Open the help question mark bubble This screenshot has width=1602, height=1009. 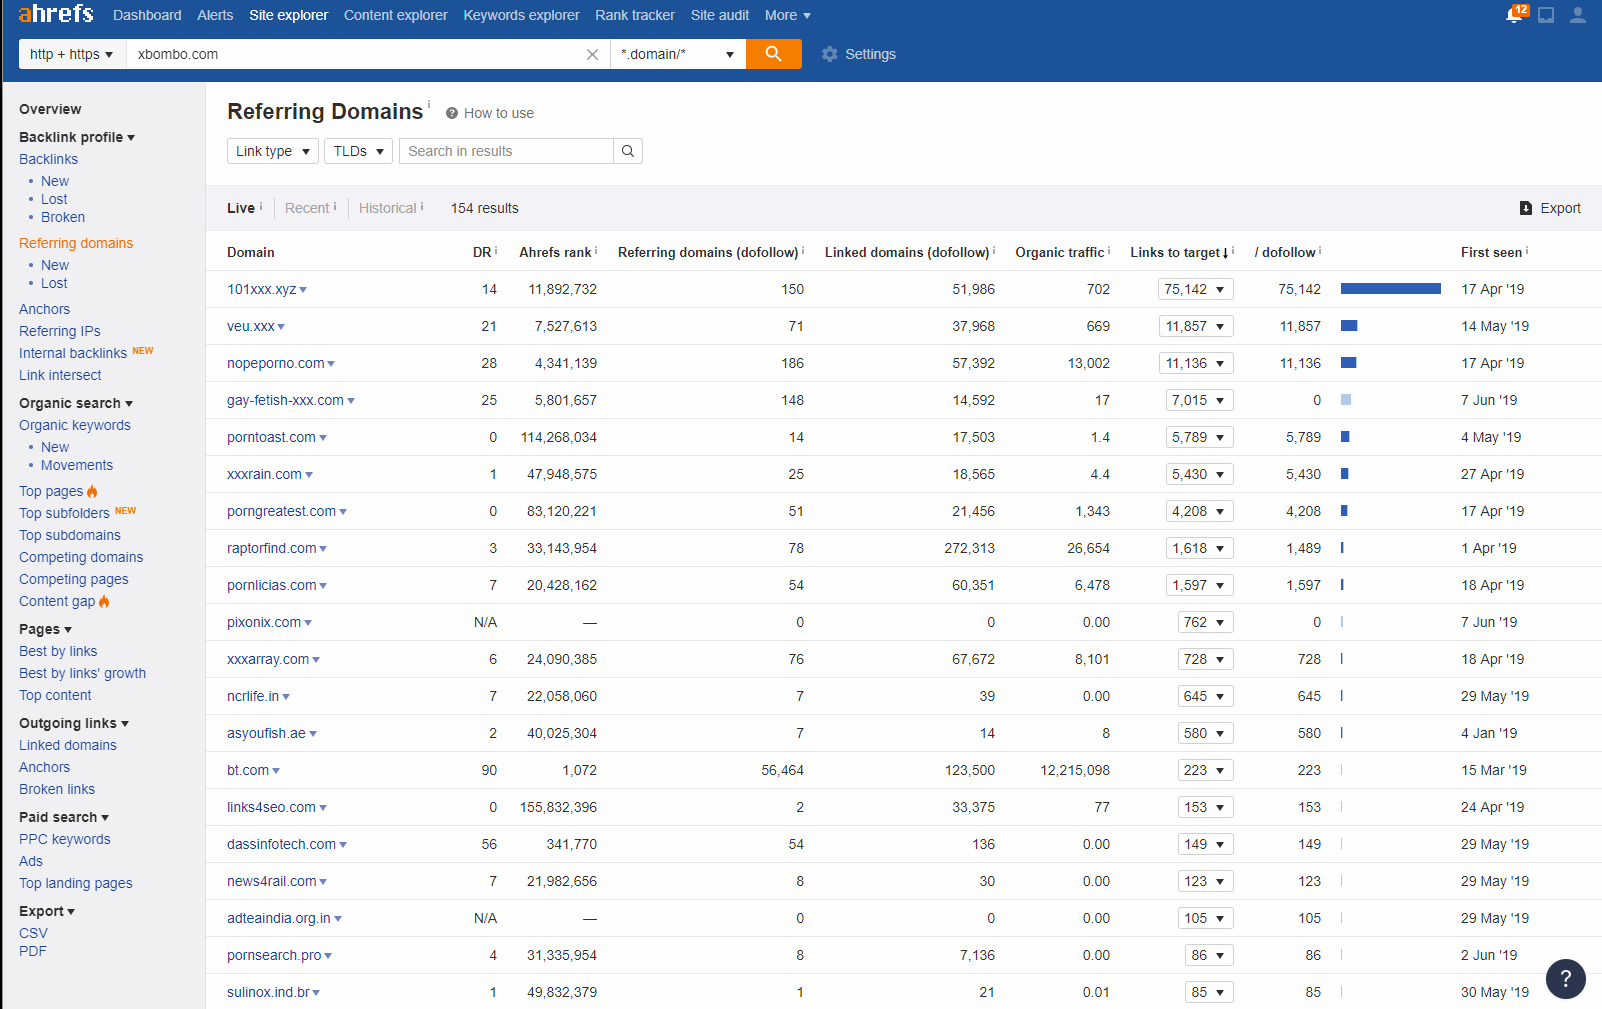(1566, 979)
